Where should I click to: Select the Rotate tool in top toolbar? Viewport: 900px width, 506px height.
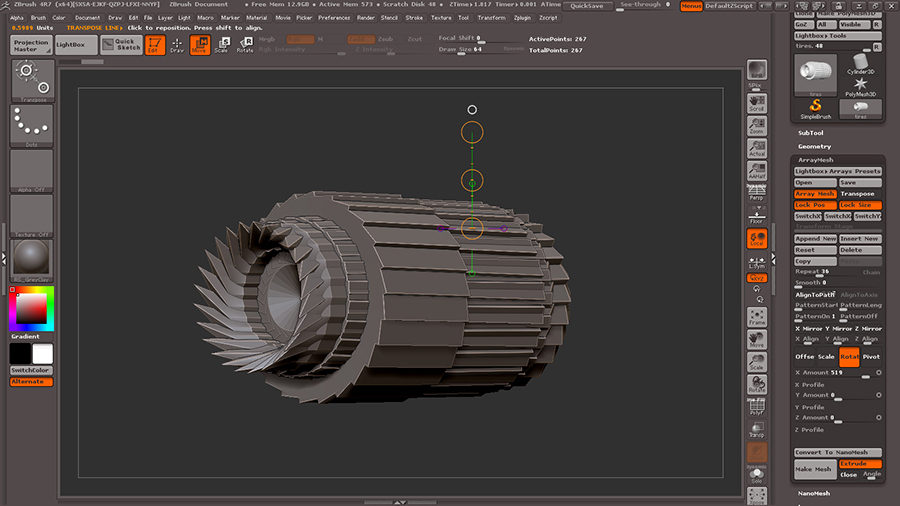pyautogui.click(x=244, y=45)
